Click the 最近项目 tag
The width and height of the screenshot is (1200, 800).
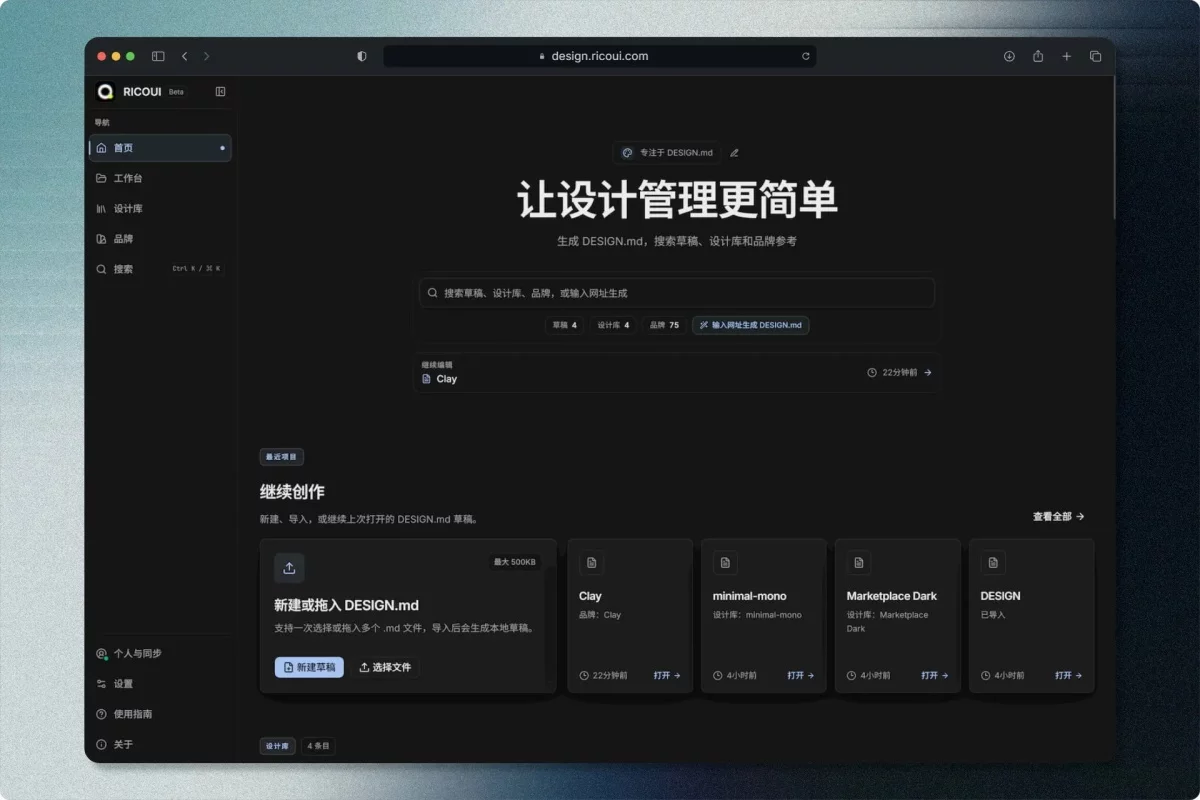[282, 457]
